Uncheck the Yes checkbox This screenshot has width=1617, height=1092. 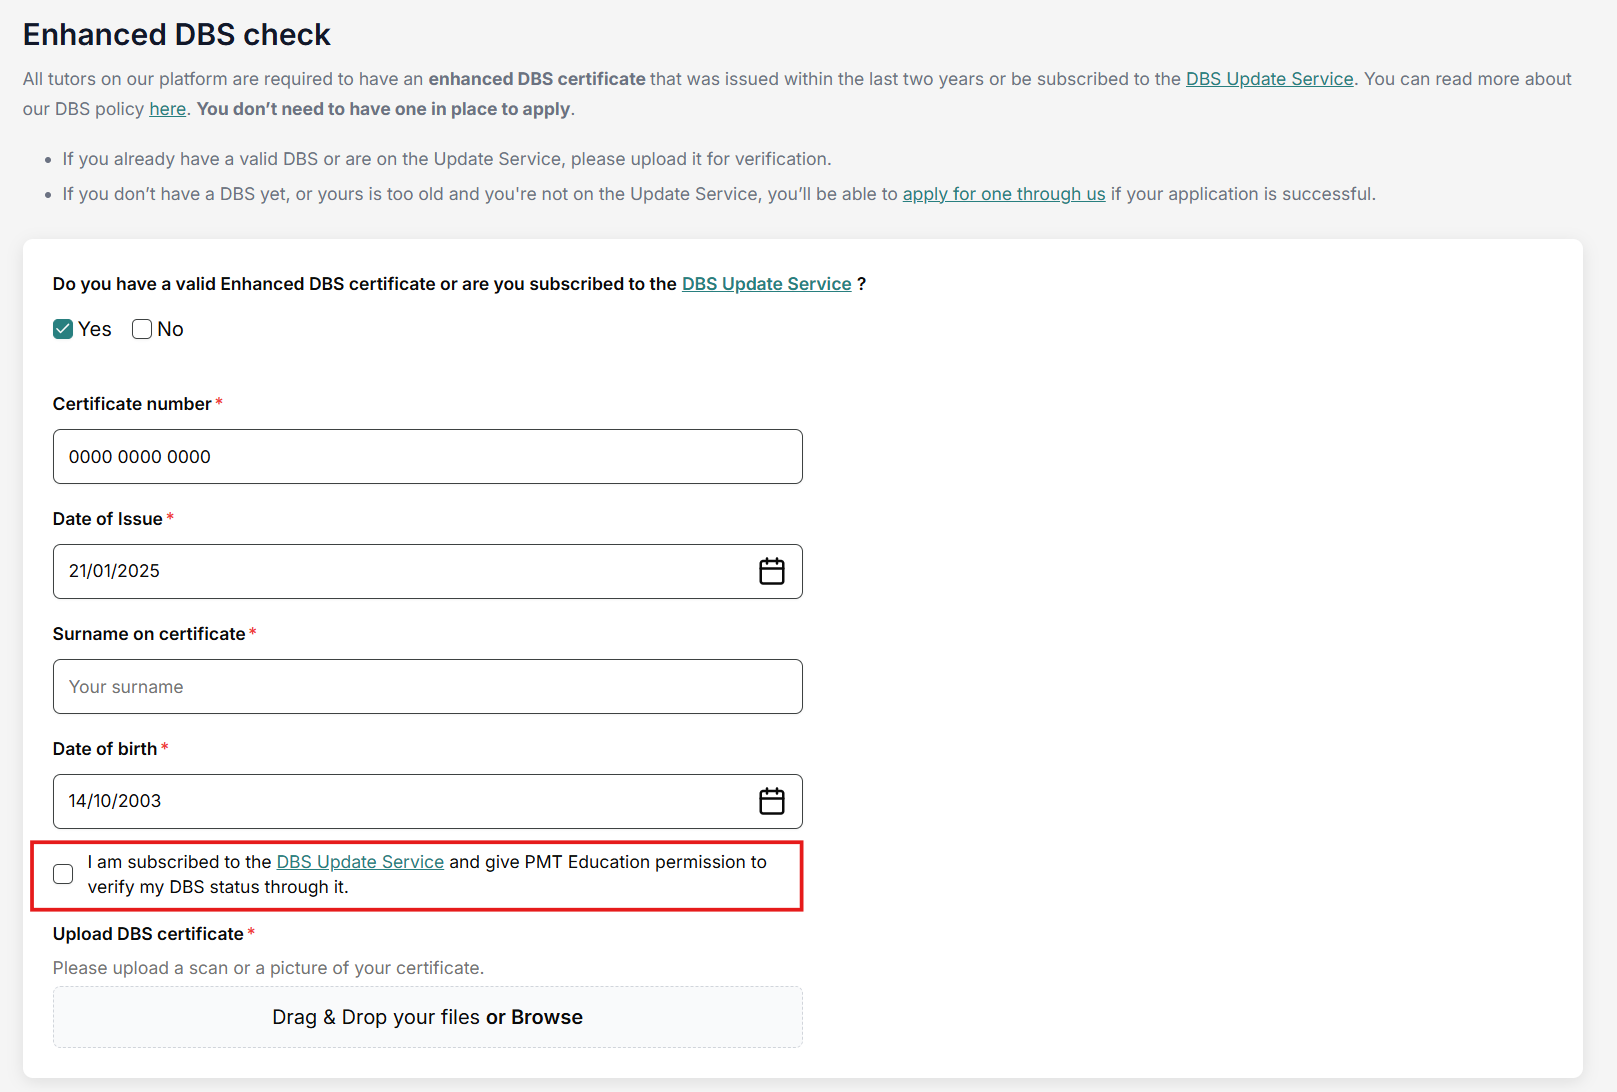63,329
